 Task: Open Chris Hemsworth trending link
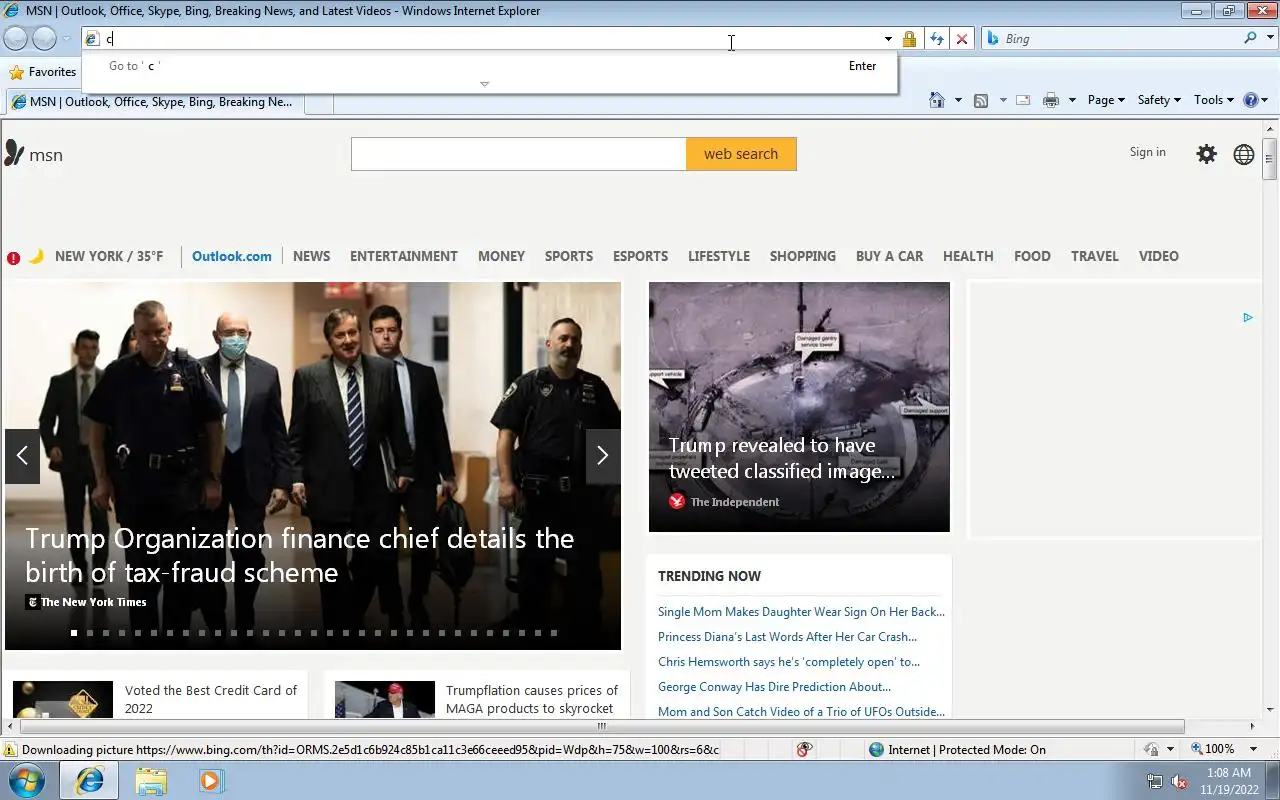[789, 662]
